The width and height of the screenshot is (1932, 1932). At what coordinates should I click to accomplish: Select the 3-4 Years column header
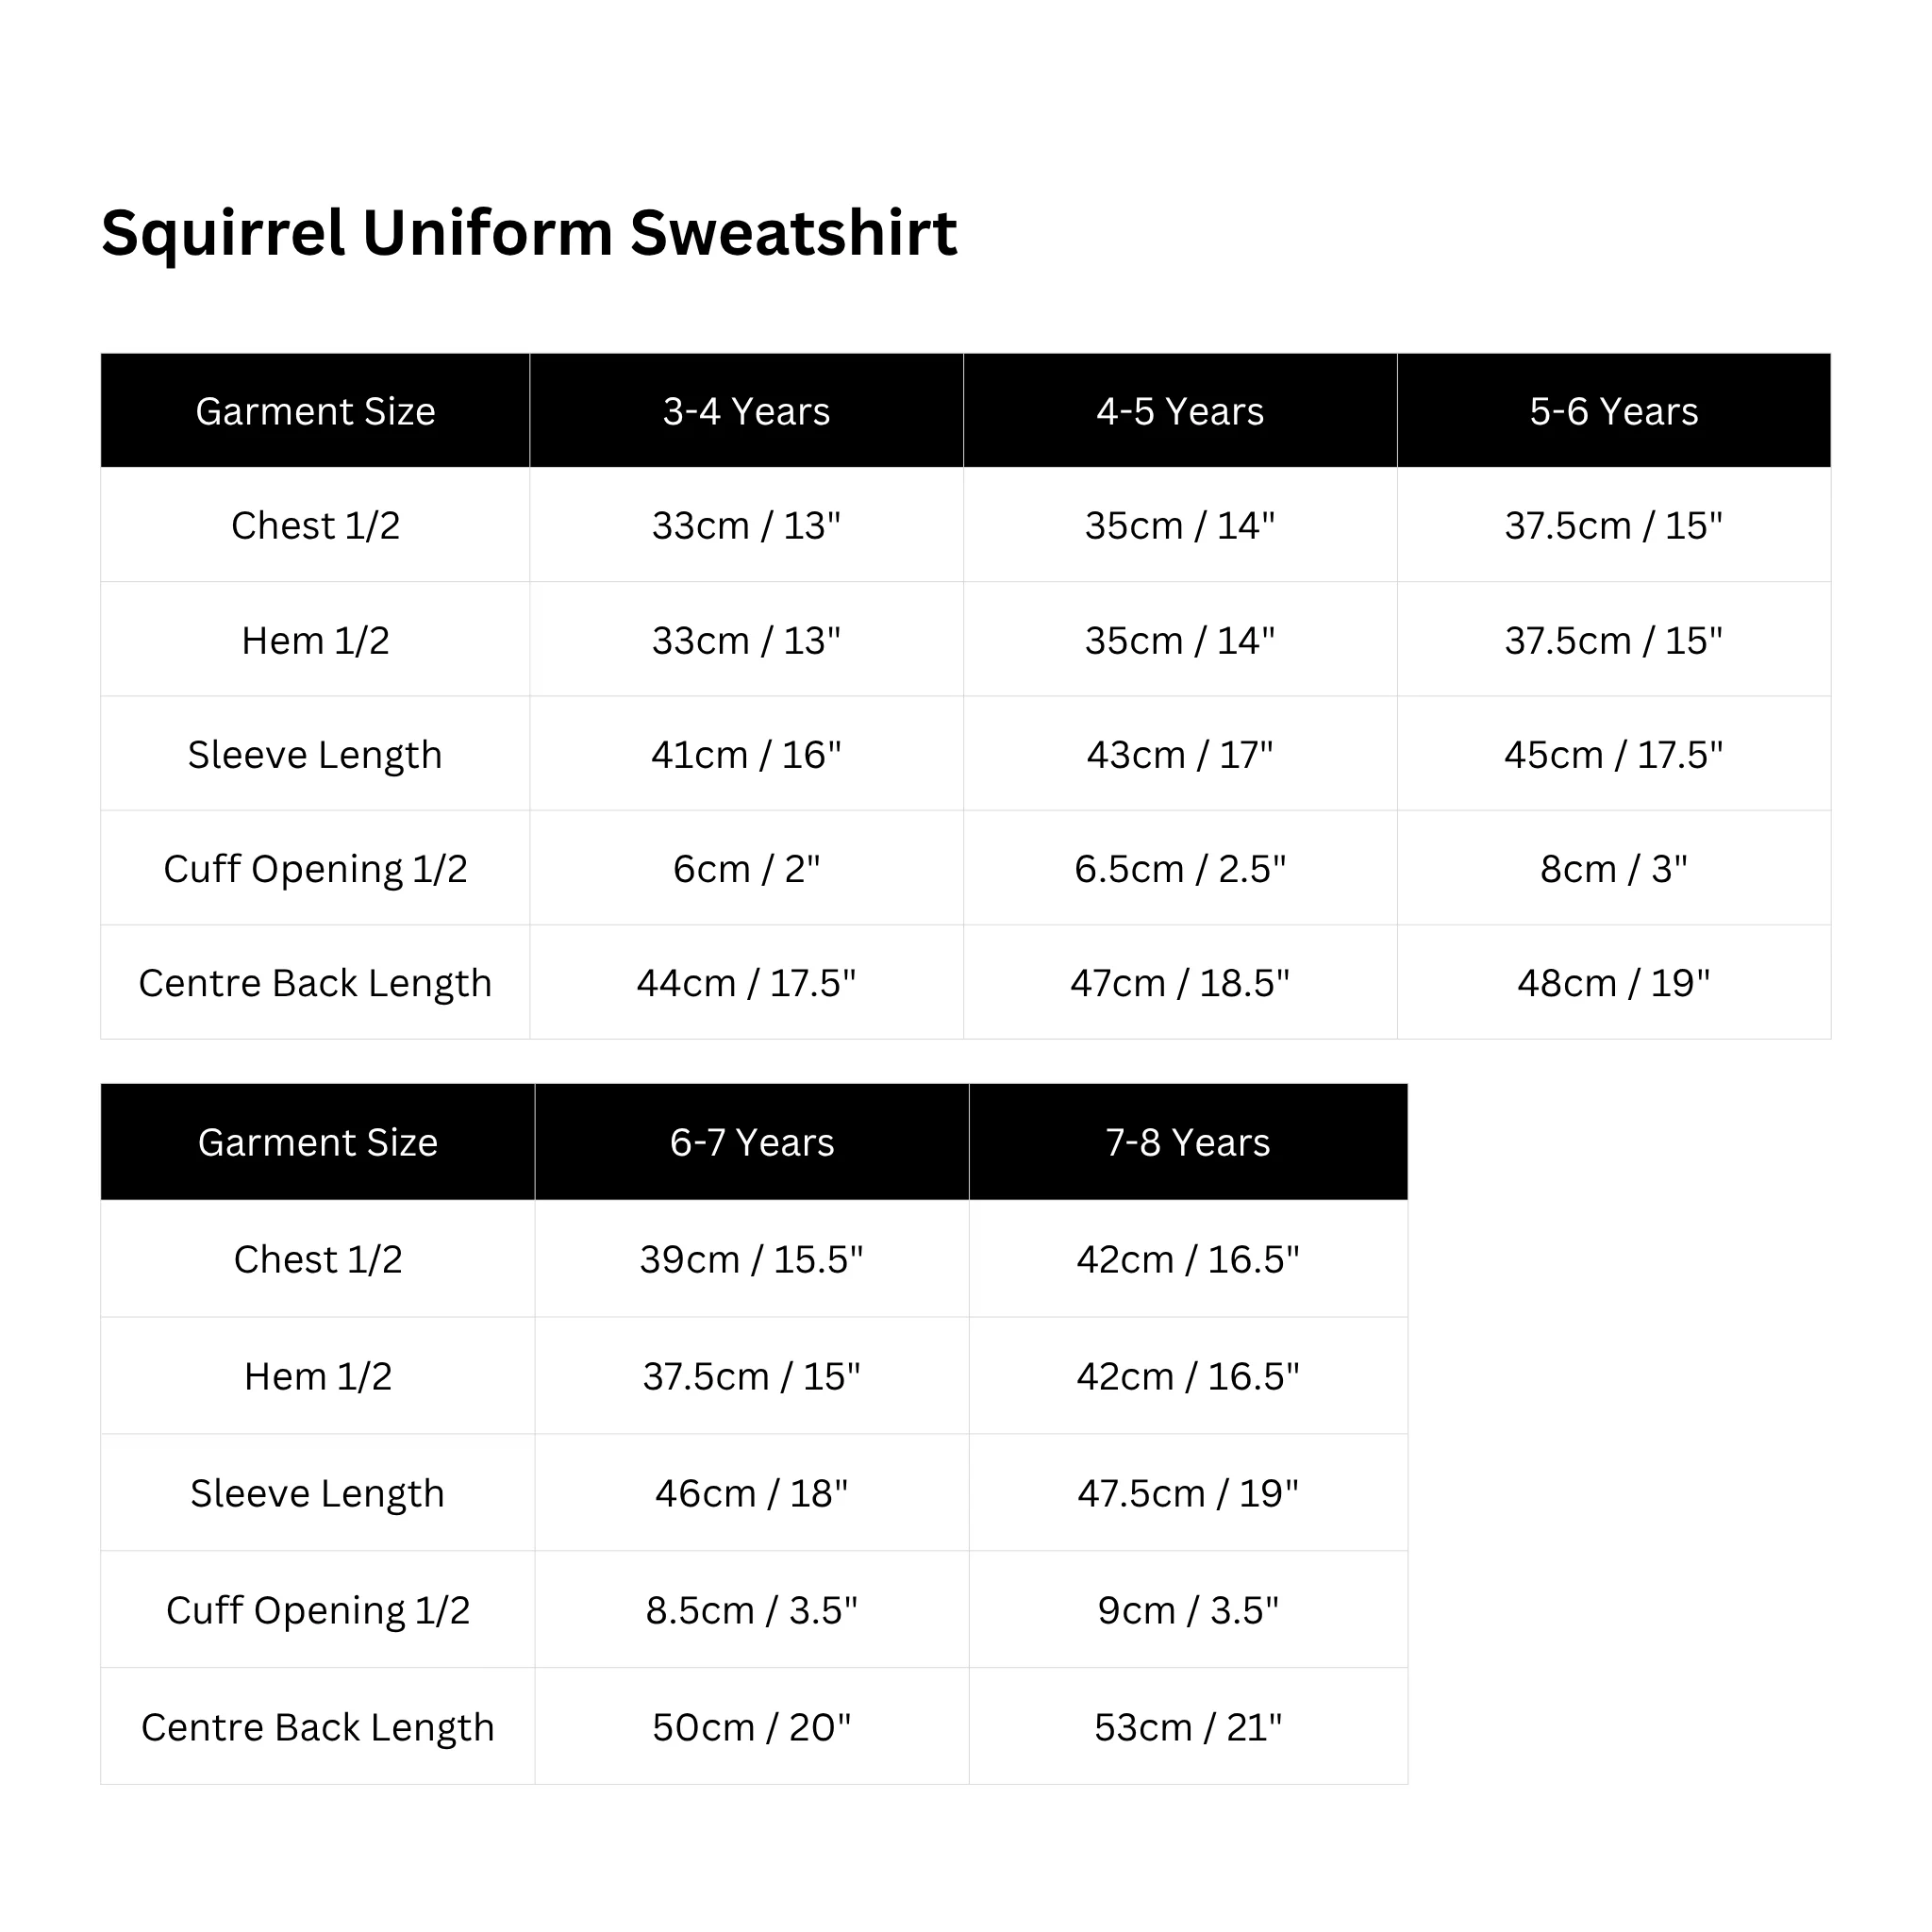pos(746,411)
